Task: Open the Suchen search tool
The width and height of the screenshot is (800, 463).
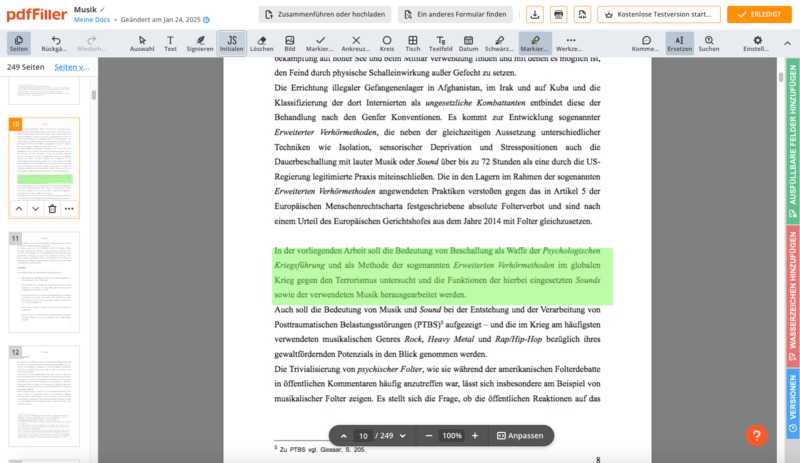Action: tap(708, 43)
